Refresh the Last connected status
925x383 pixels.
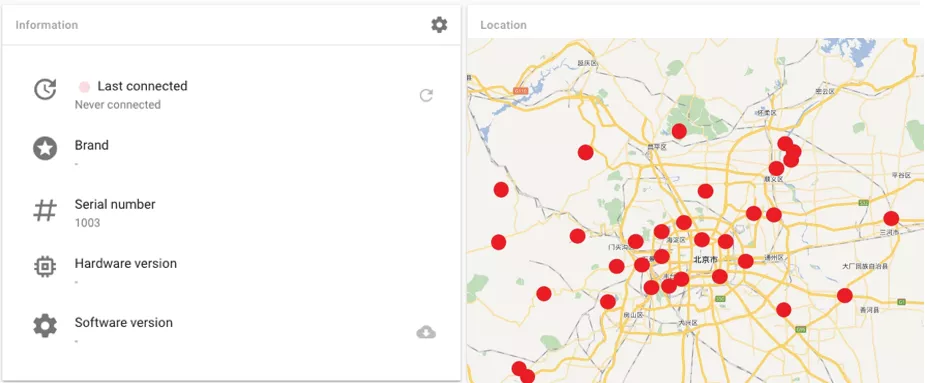tap(426, 95)
